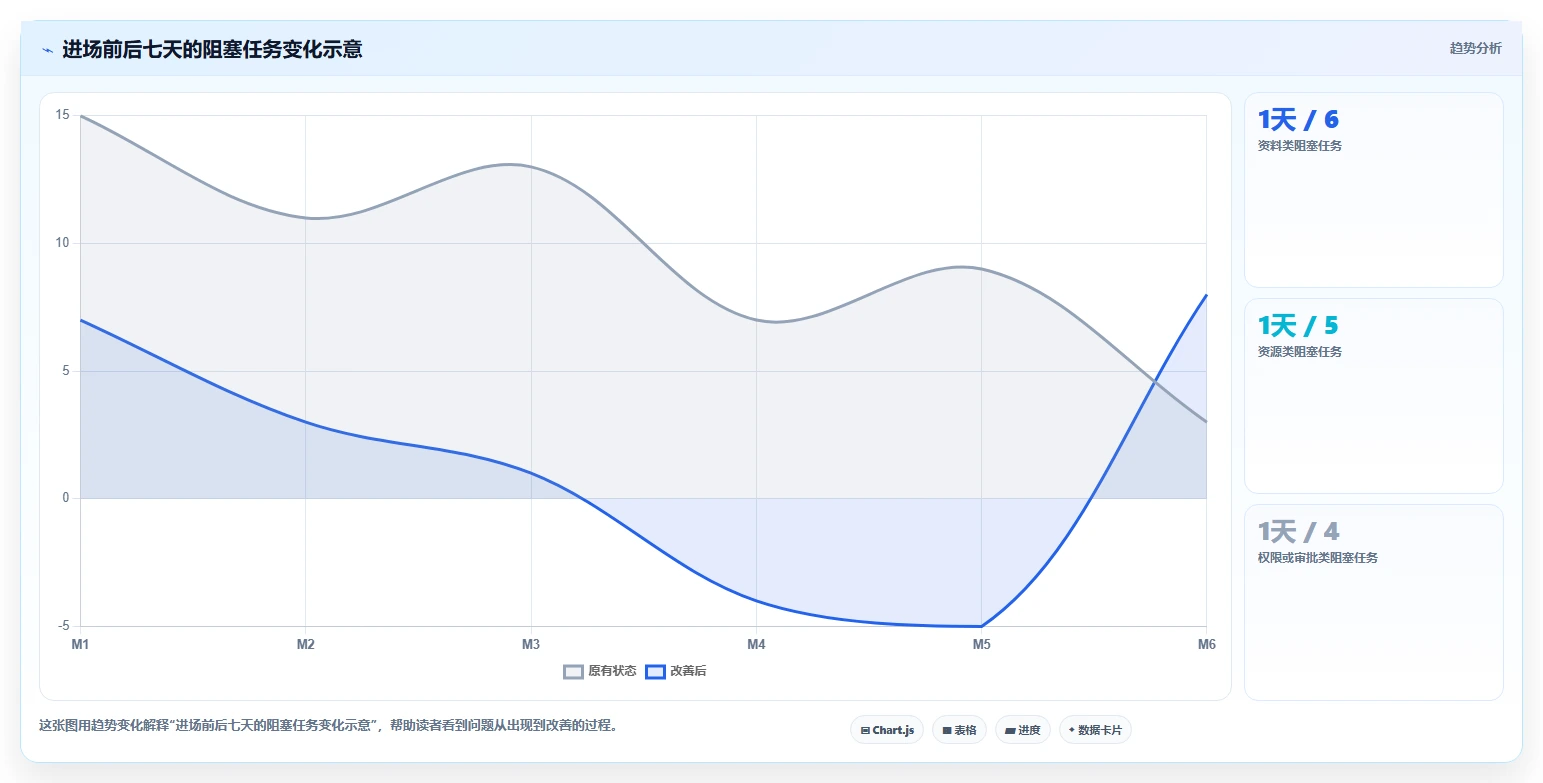
Task: Click the blue line's end point at M6
Action: pyautogui.click(x=1207, y=295)
